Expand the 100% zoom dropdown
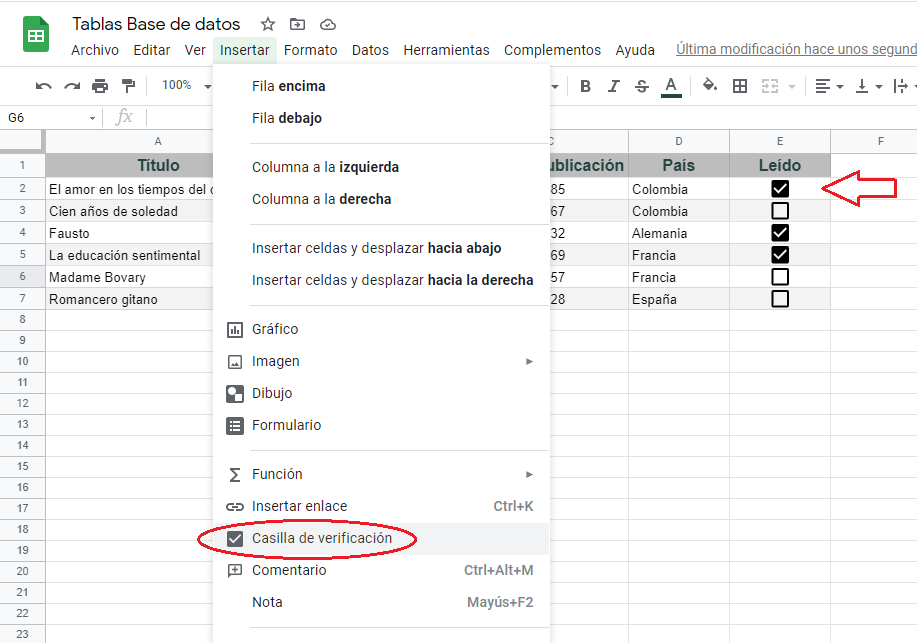This screenshot has height=643, width=917. (x=185, y=86)
